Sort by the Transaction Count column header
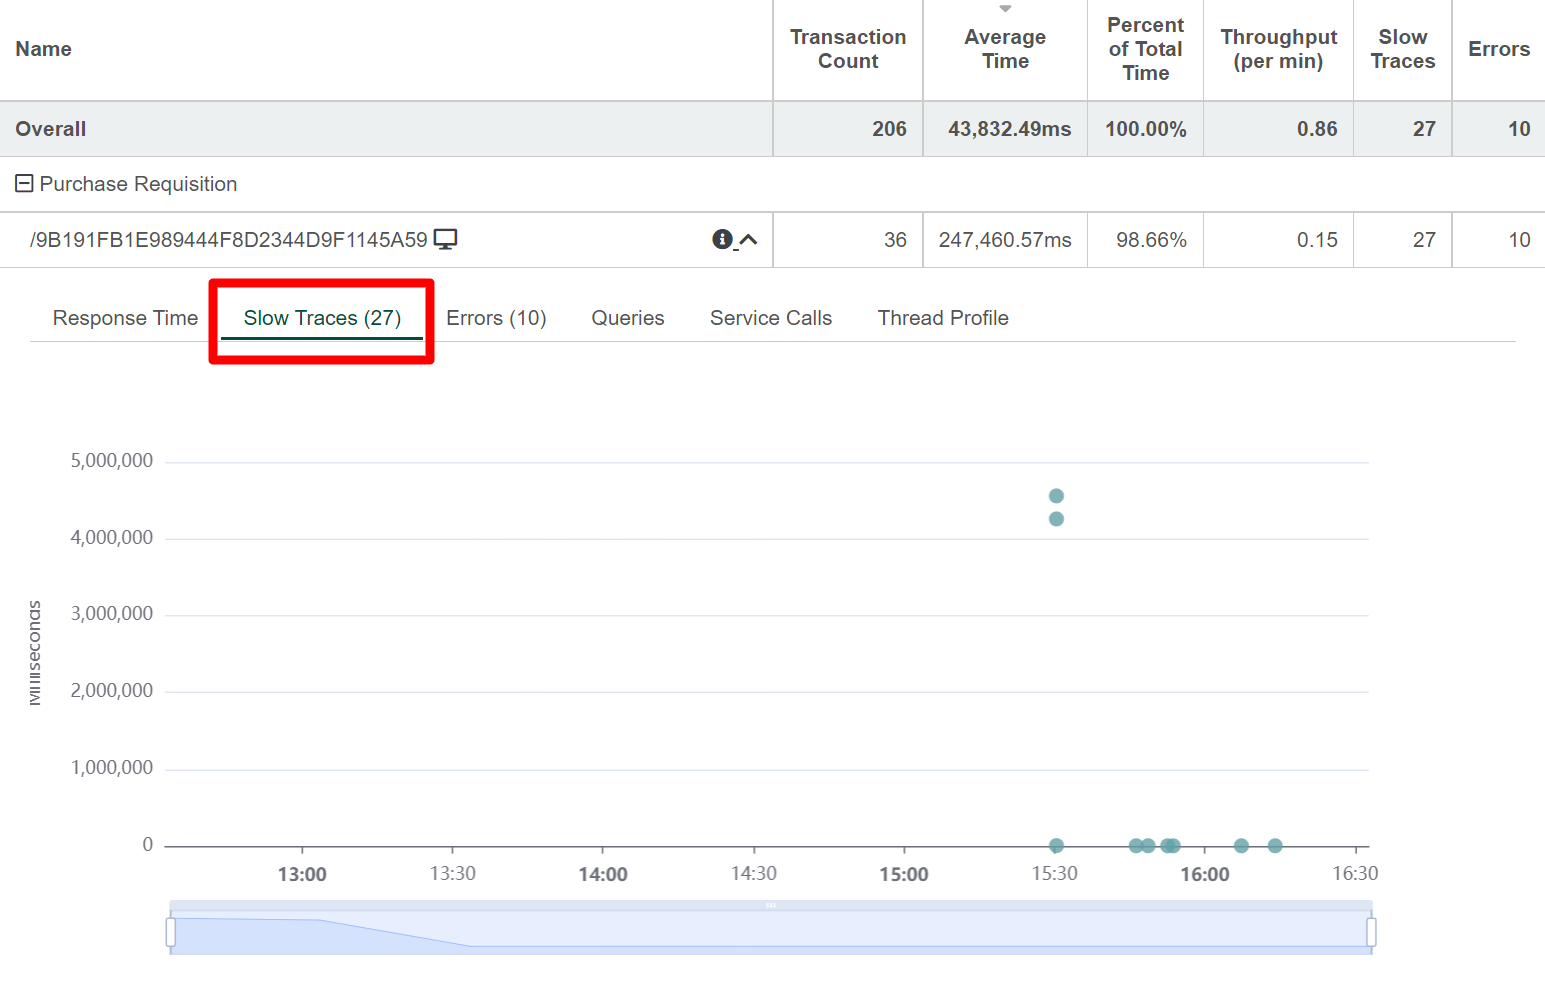The width and height of the screenshot is (1545, 984). pos(847,49)
